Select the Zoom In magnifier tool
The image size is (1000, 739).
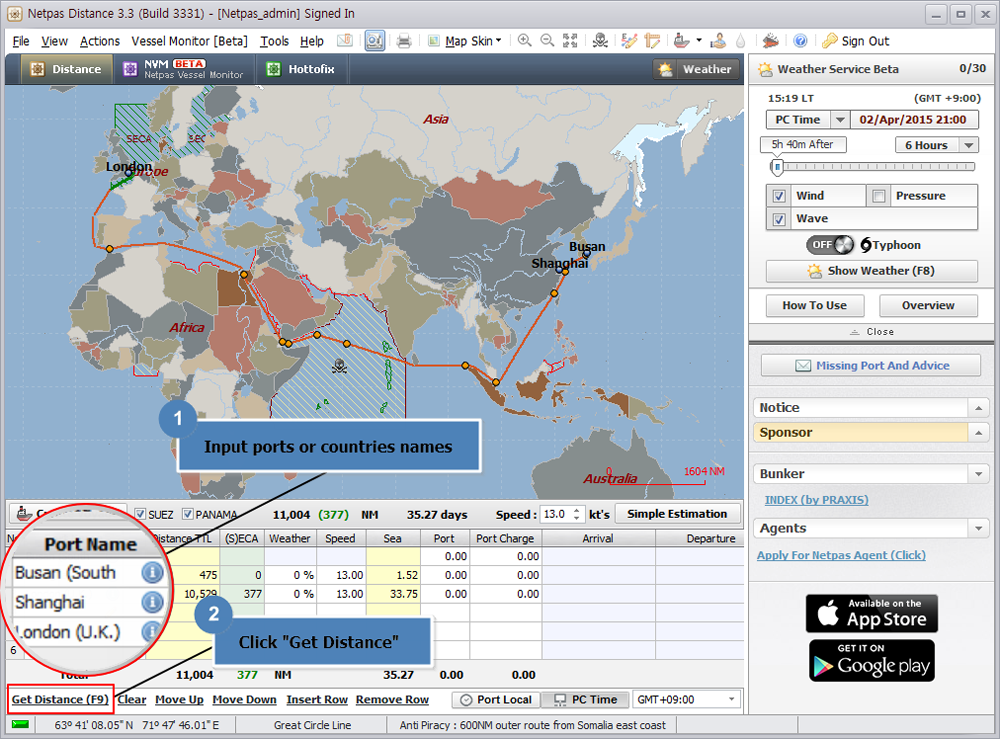pyautogui.click(x=525, y=40)
